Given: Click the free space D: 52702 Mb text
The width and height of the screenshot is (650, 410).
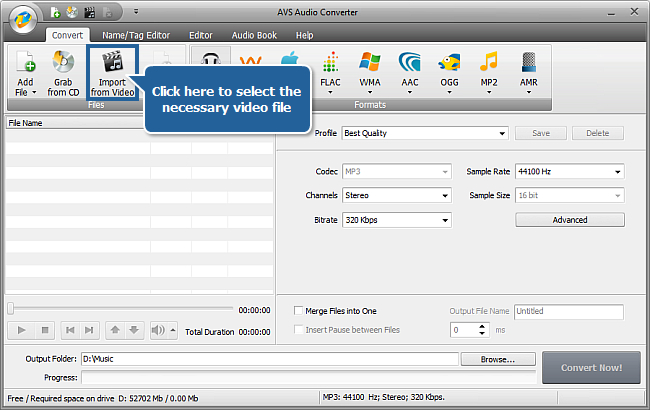Looking at the screenshot, I should click(x=158, y=398).
